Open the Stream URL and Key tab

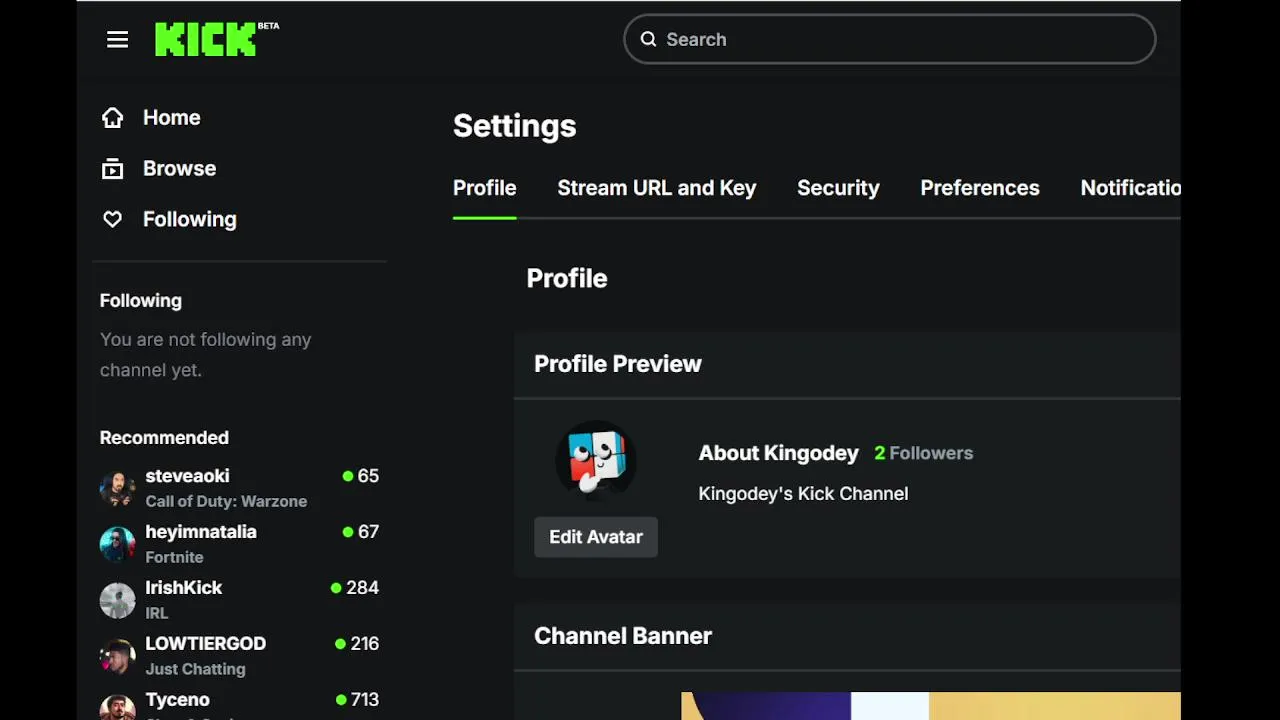tap(656, 188)
